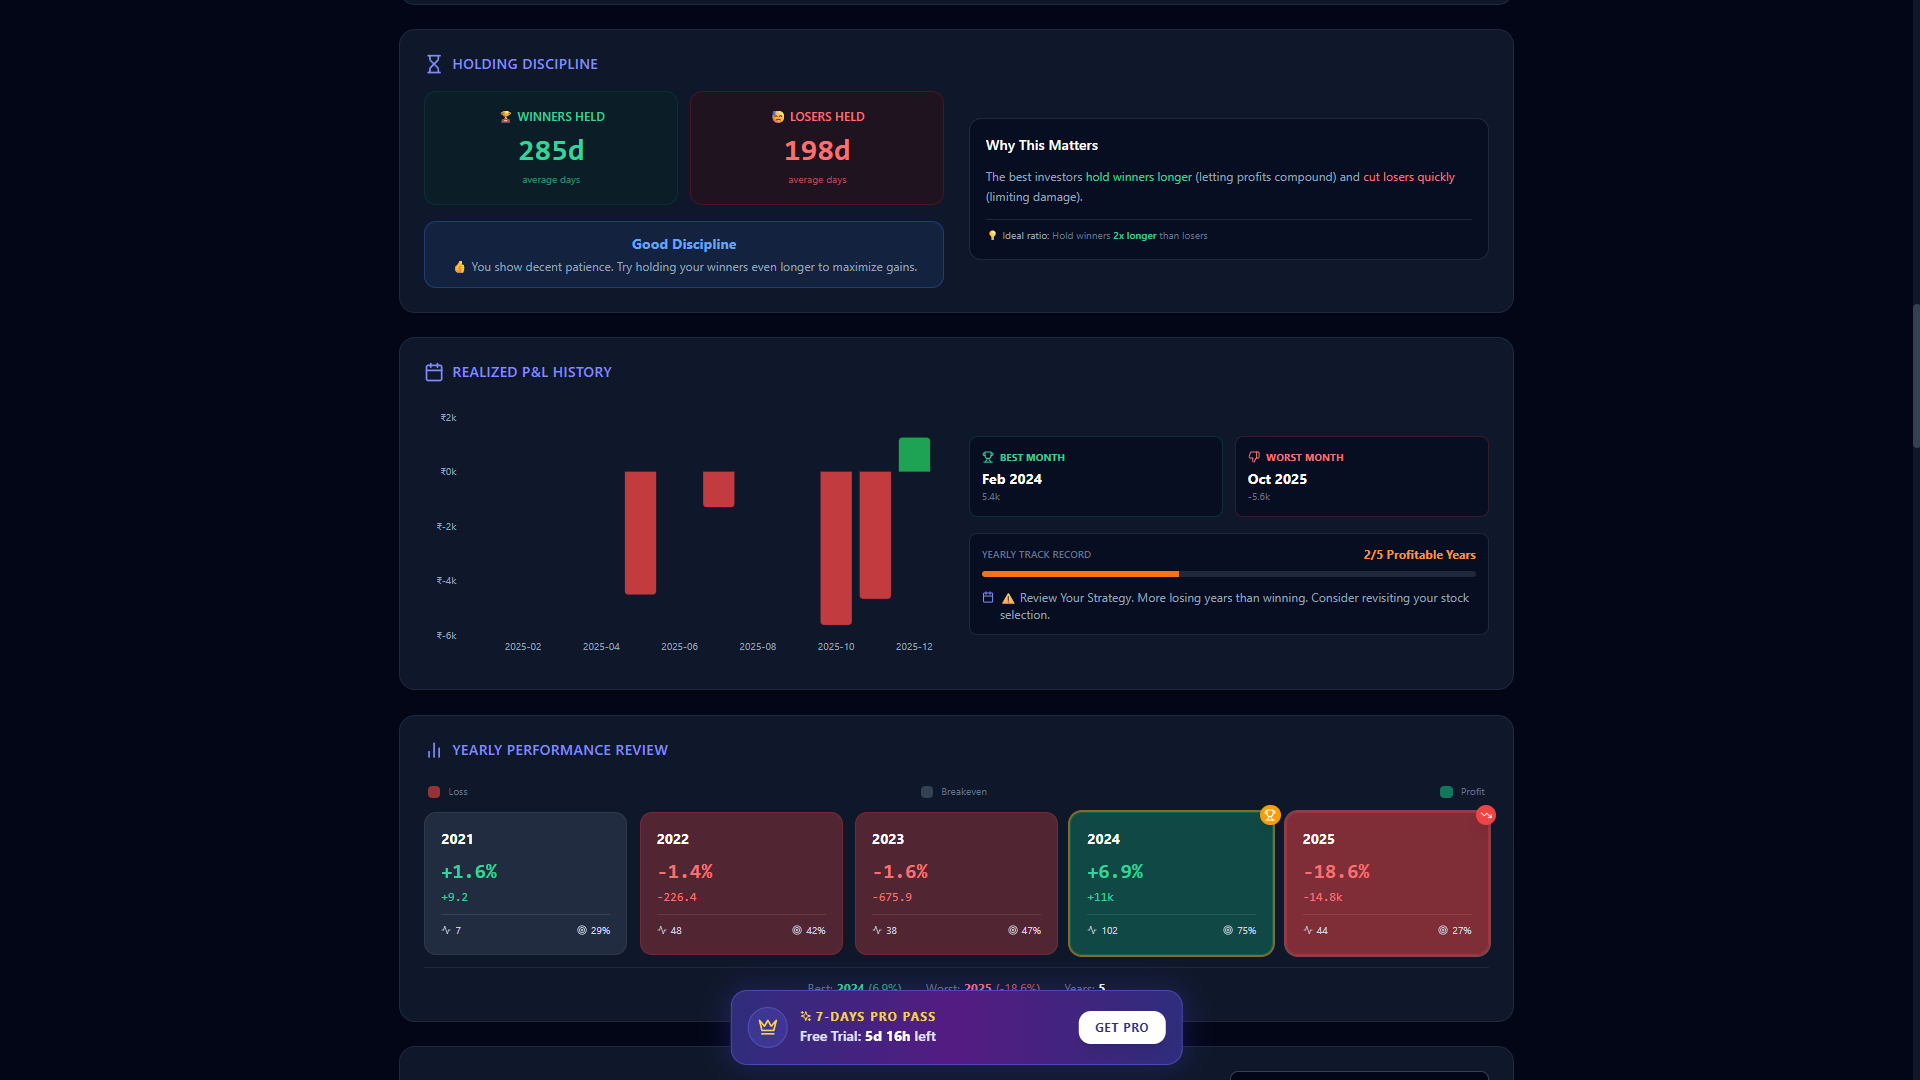Click the red Loss legend swatch
Screen dimensions: 1920x1080
(x=434, y=792)
